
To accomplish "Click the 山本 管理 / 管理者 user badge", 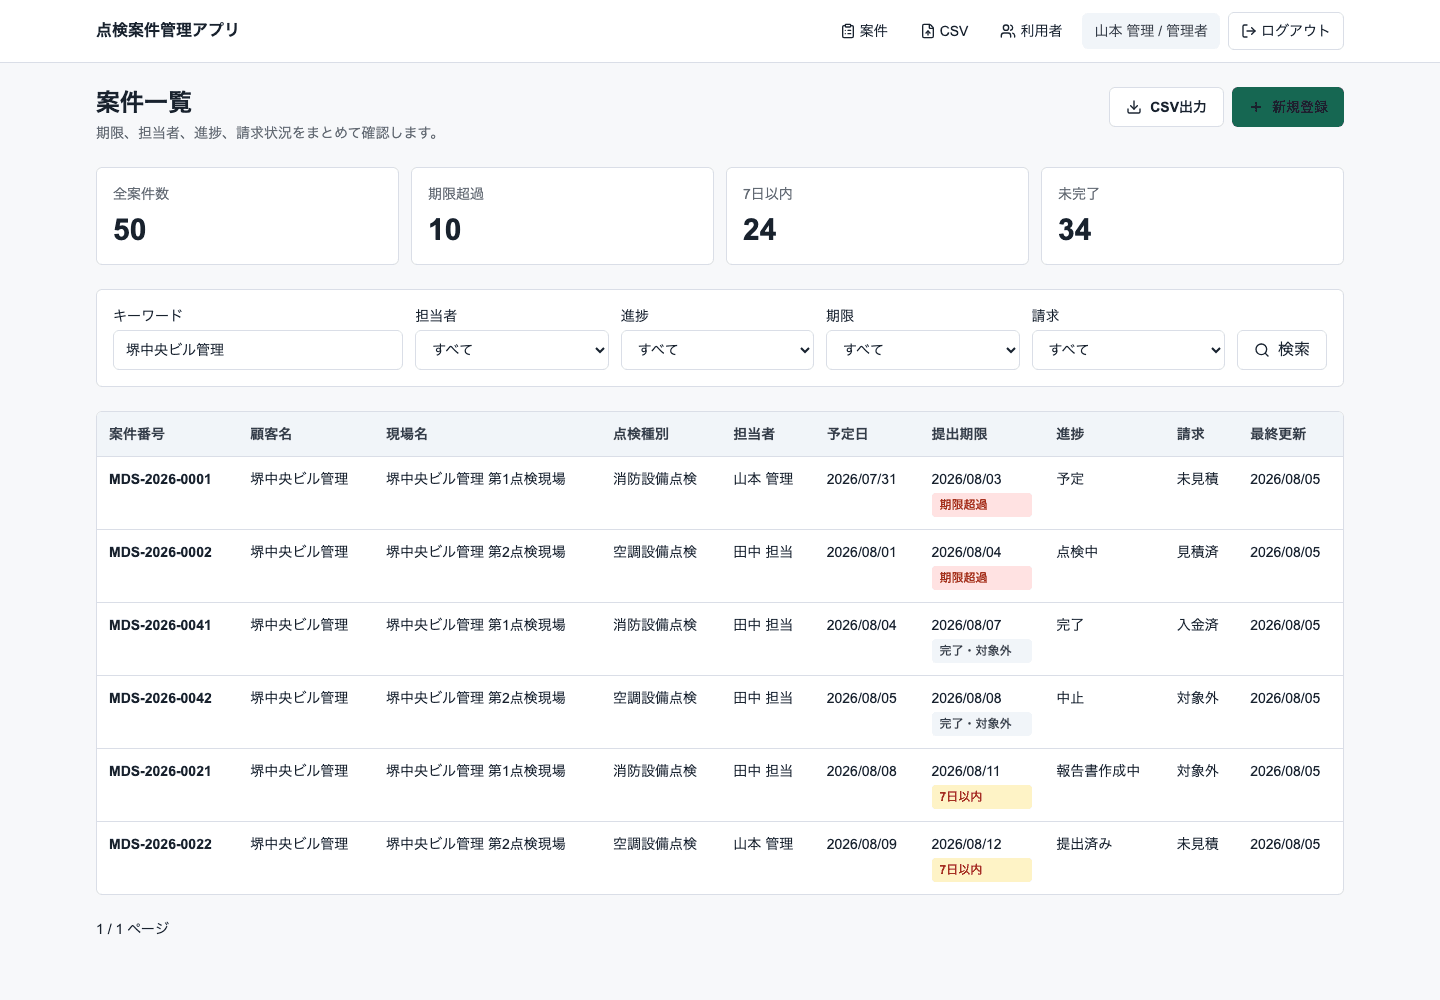I will point(1151,31).
